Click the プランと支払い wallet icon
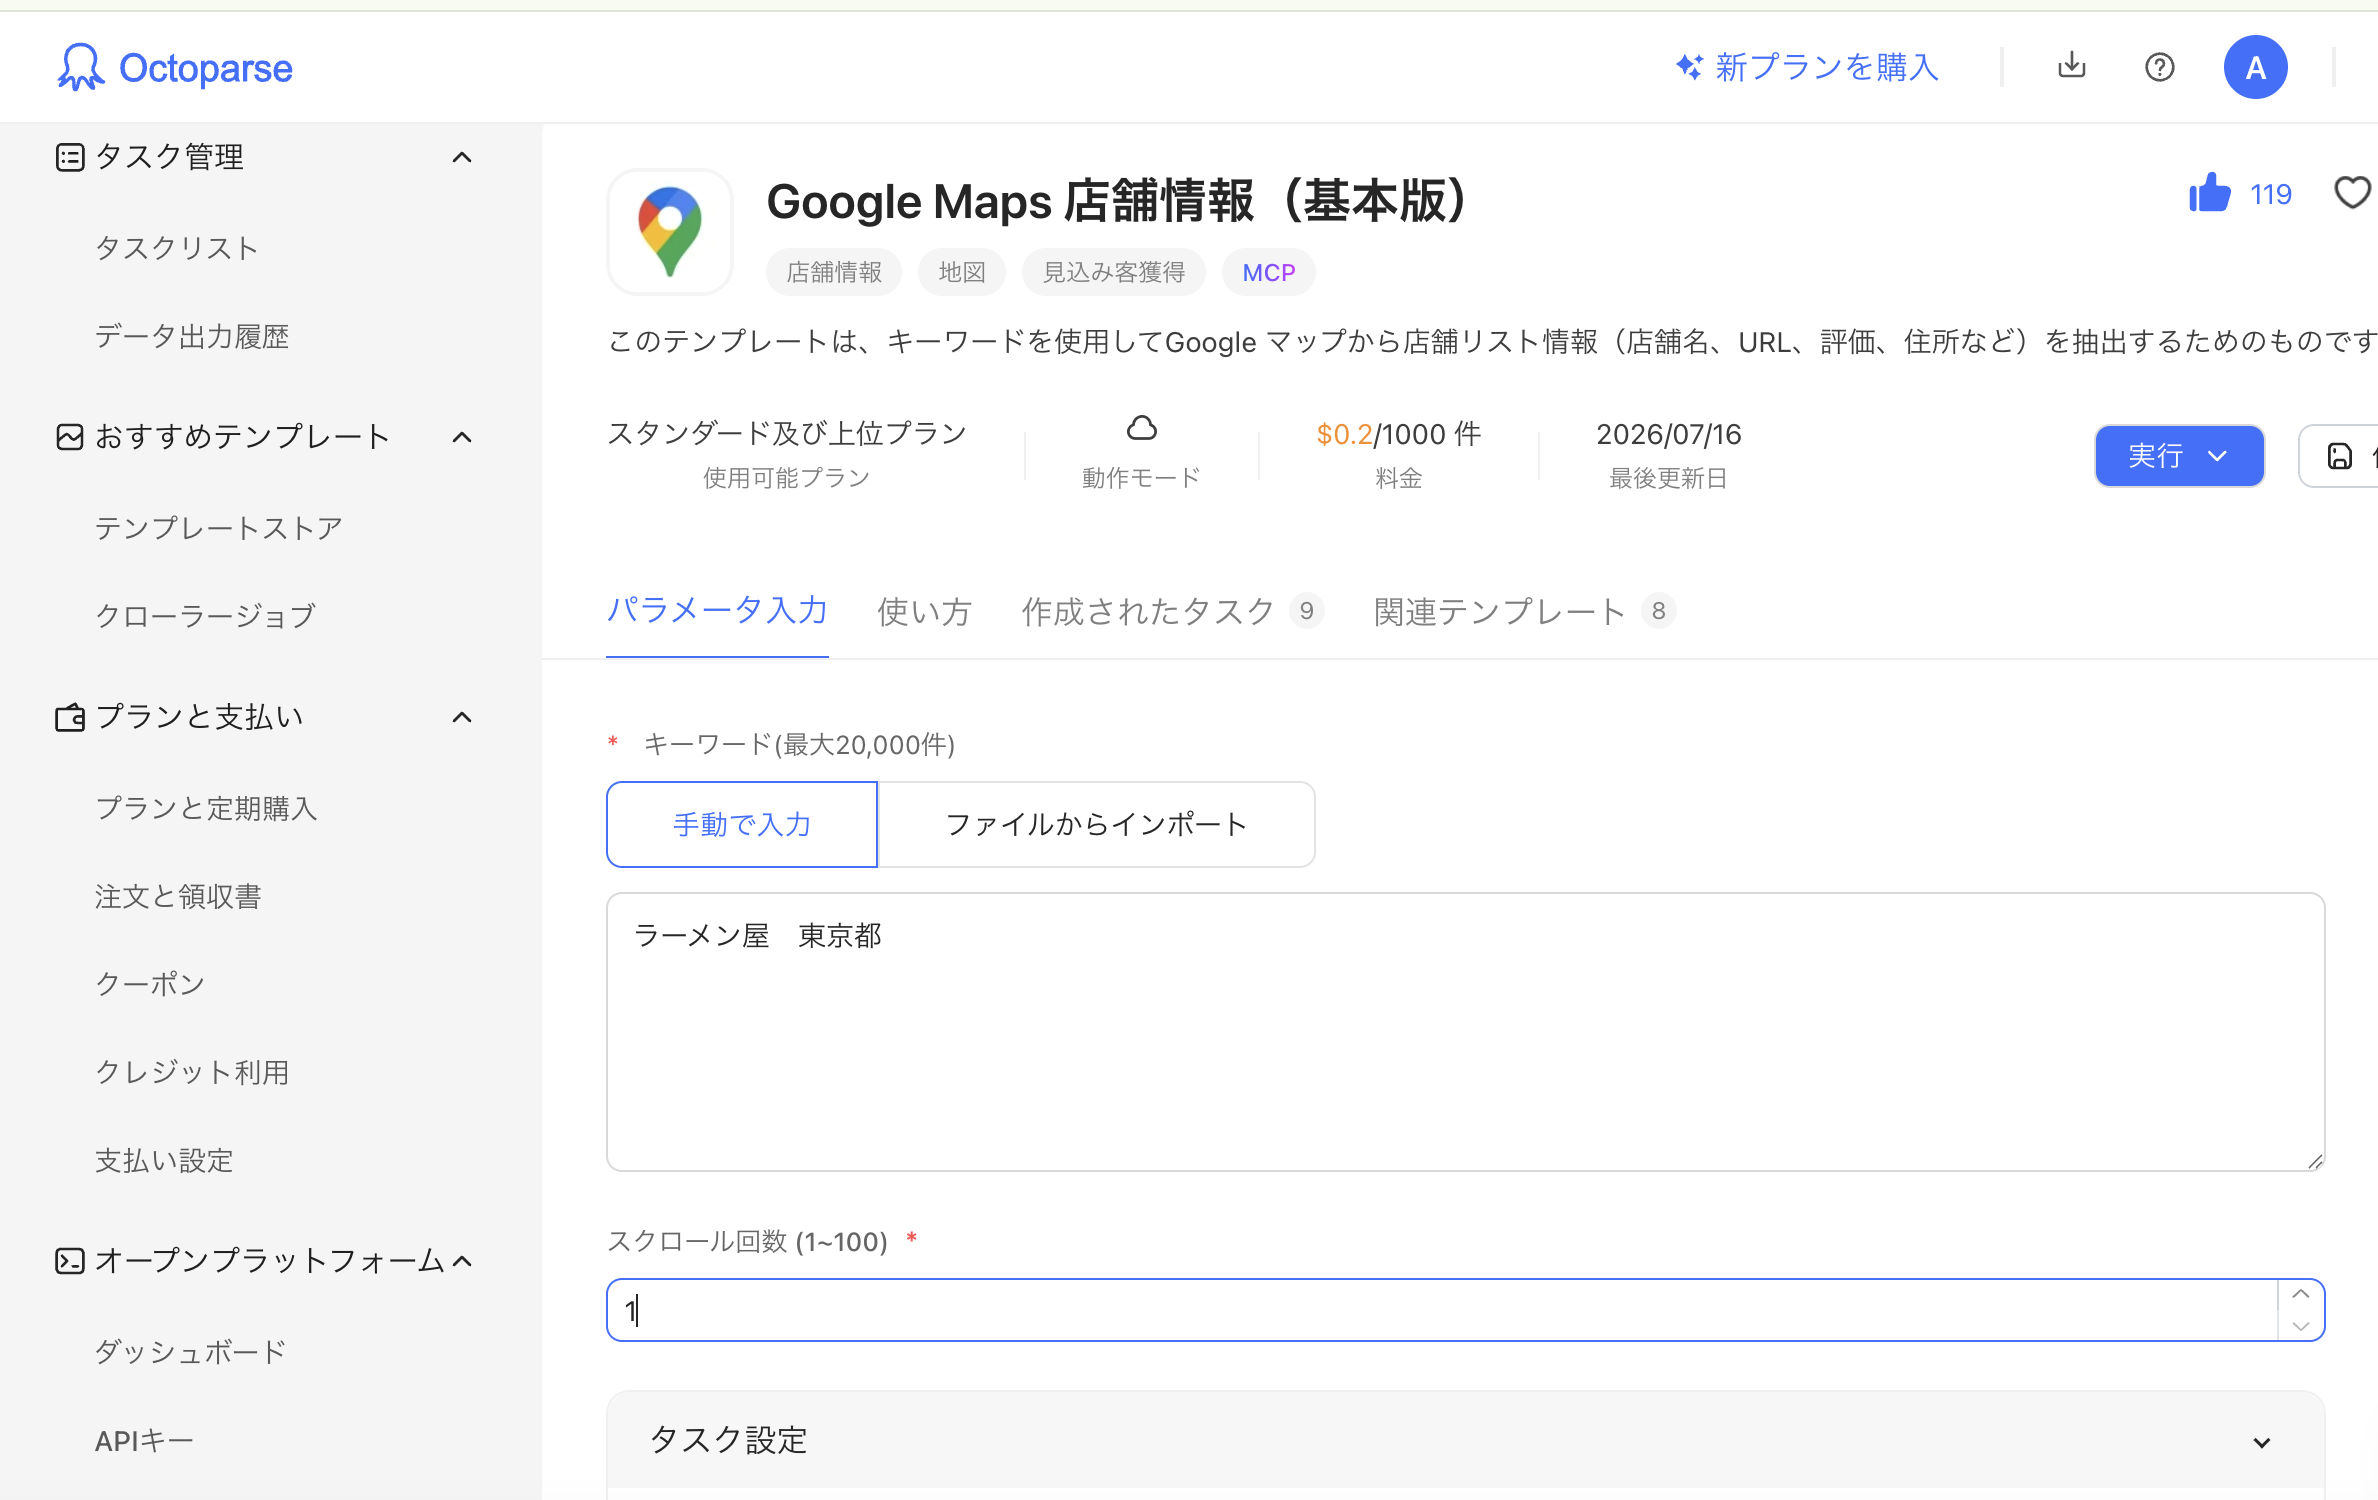The height and width of the screenshot is (1500, 2378). 70,717
